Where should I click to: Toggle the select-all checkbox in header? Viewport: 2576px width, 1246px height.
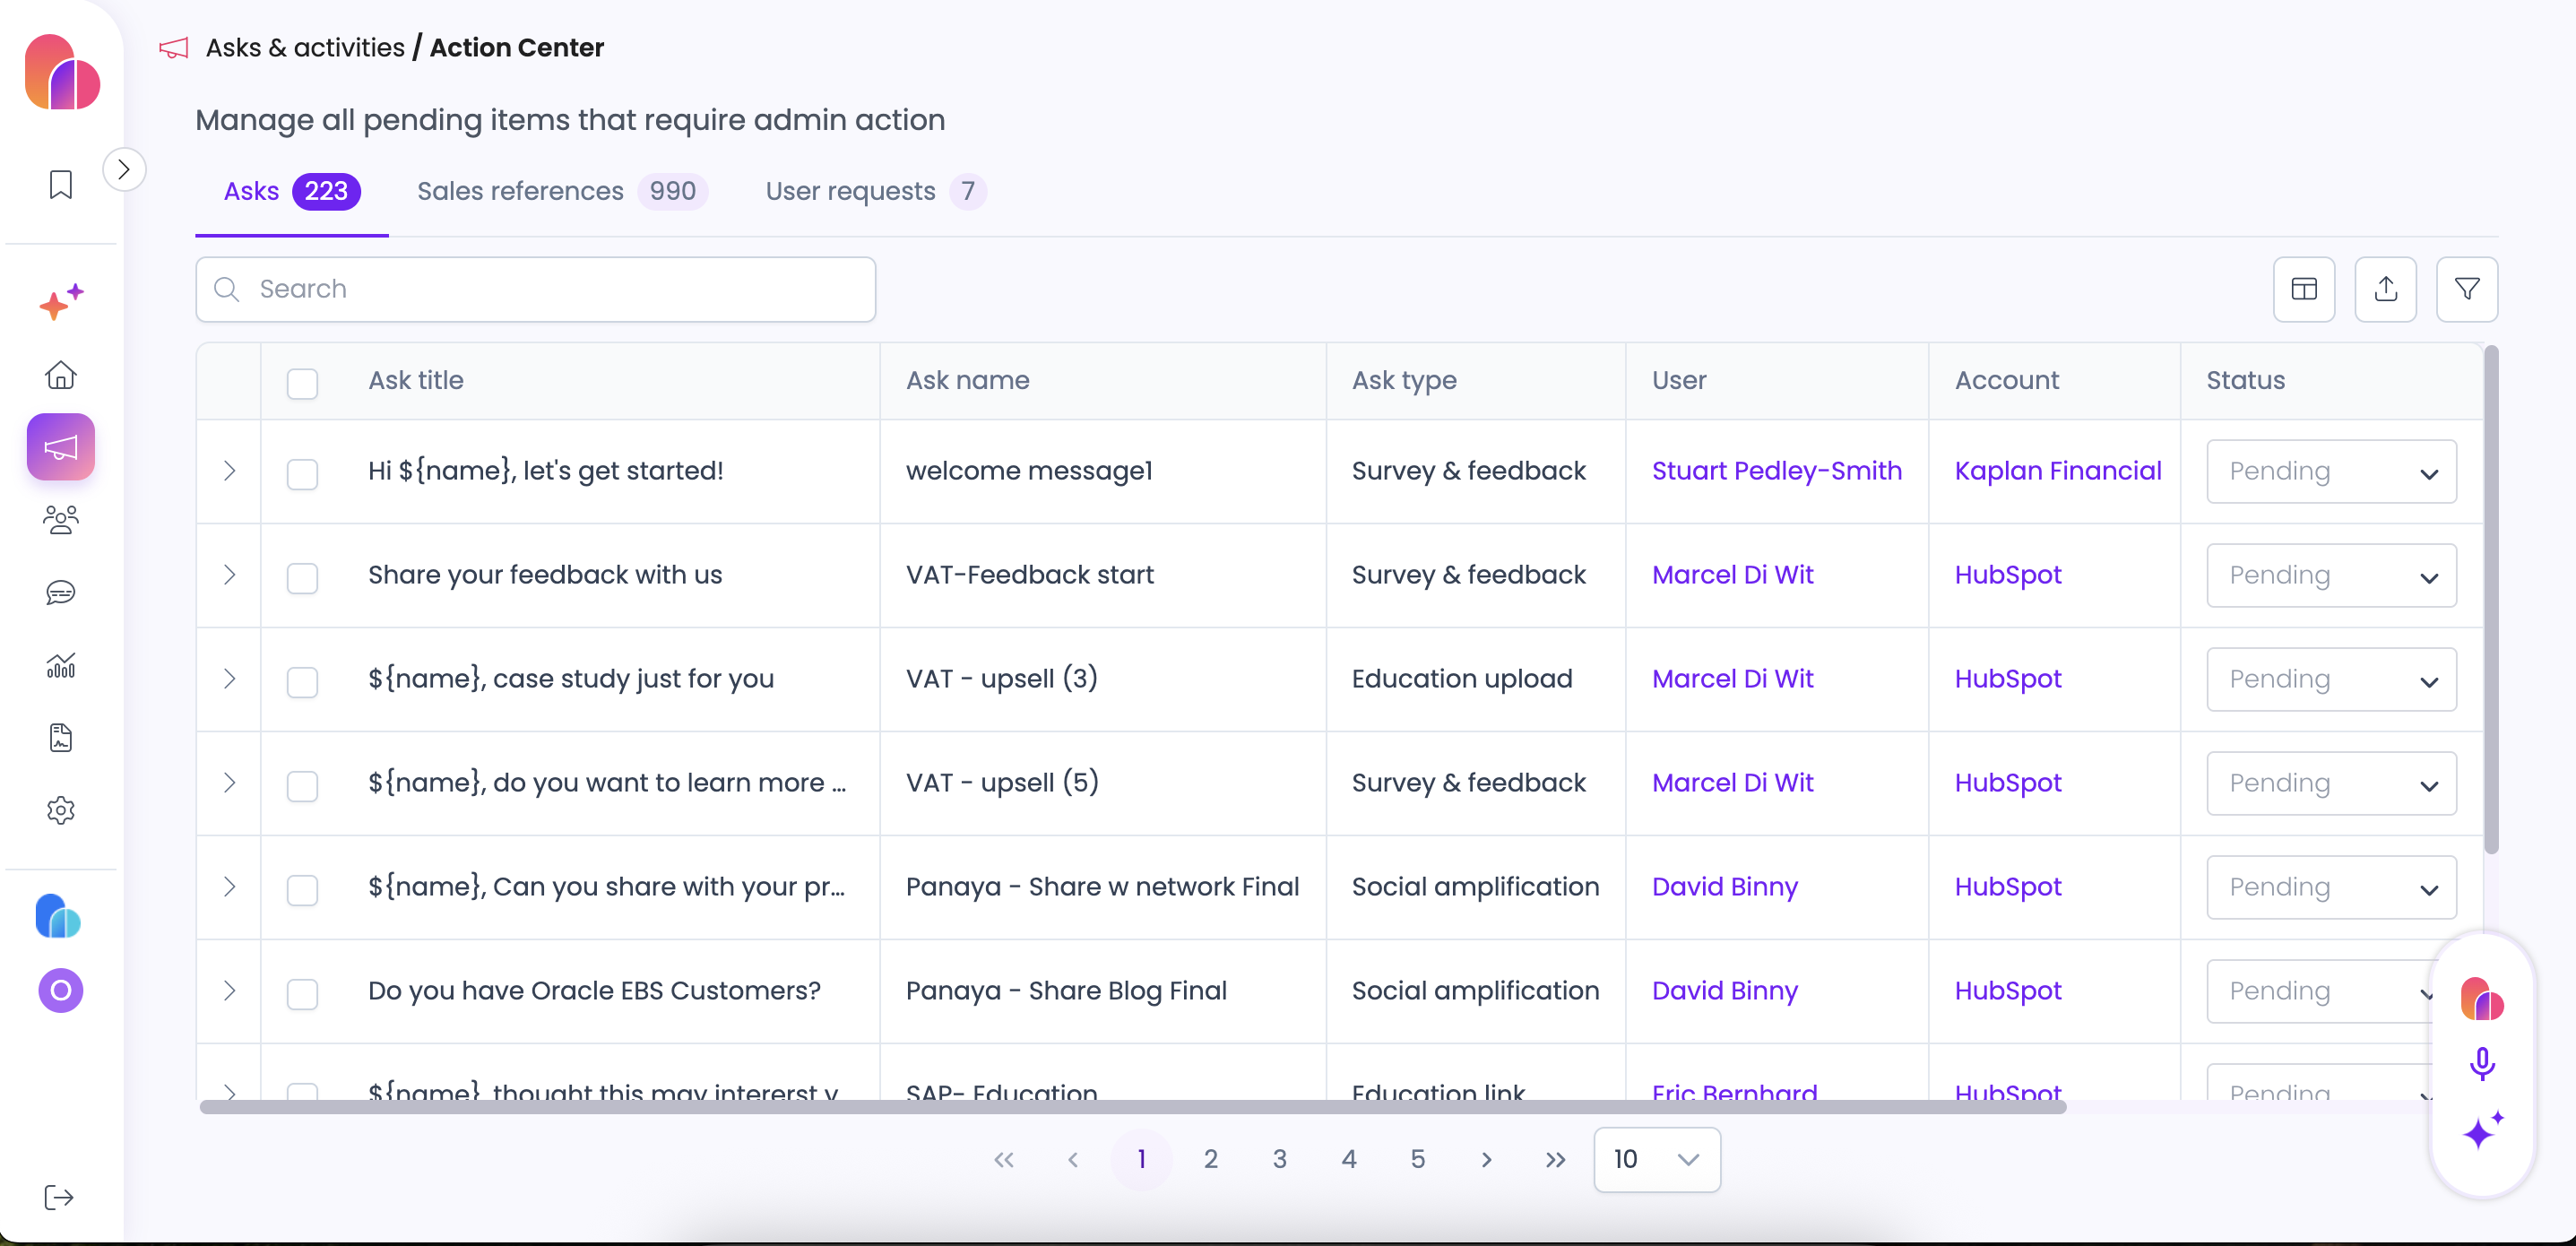click(302, 383)
